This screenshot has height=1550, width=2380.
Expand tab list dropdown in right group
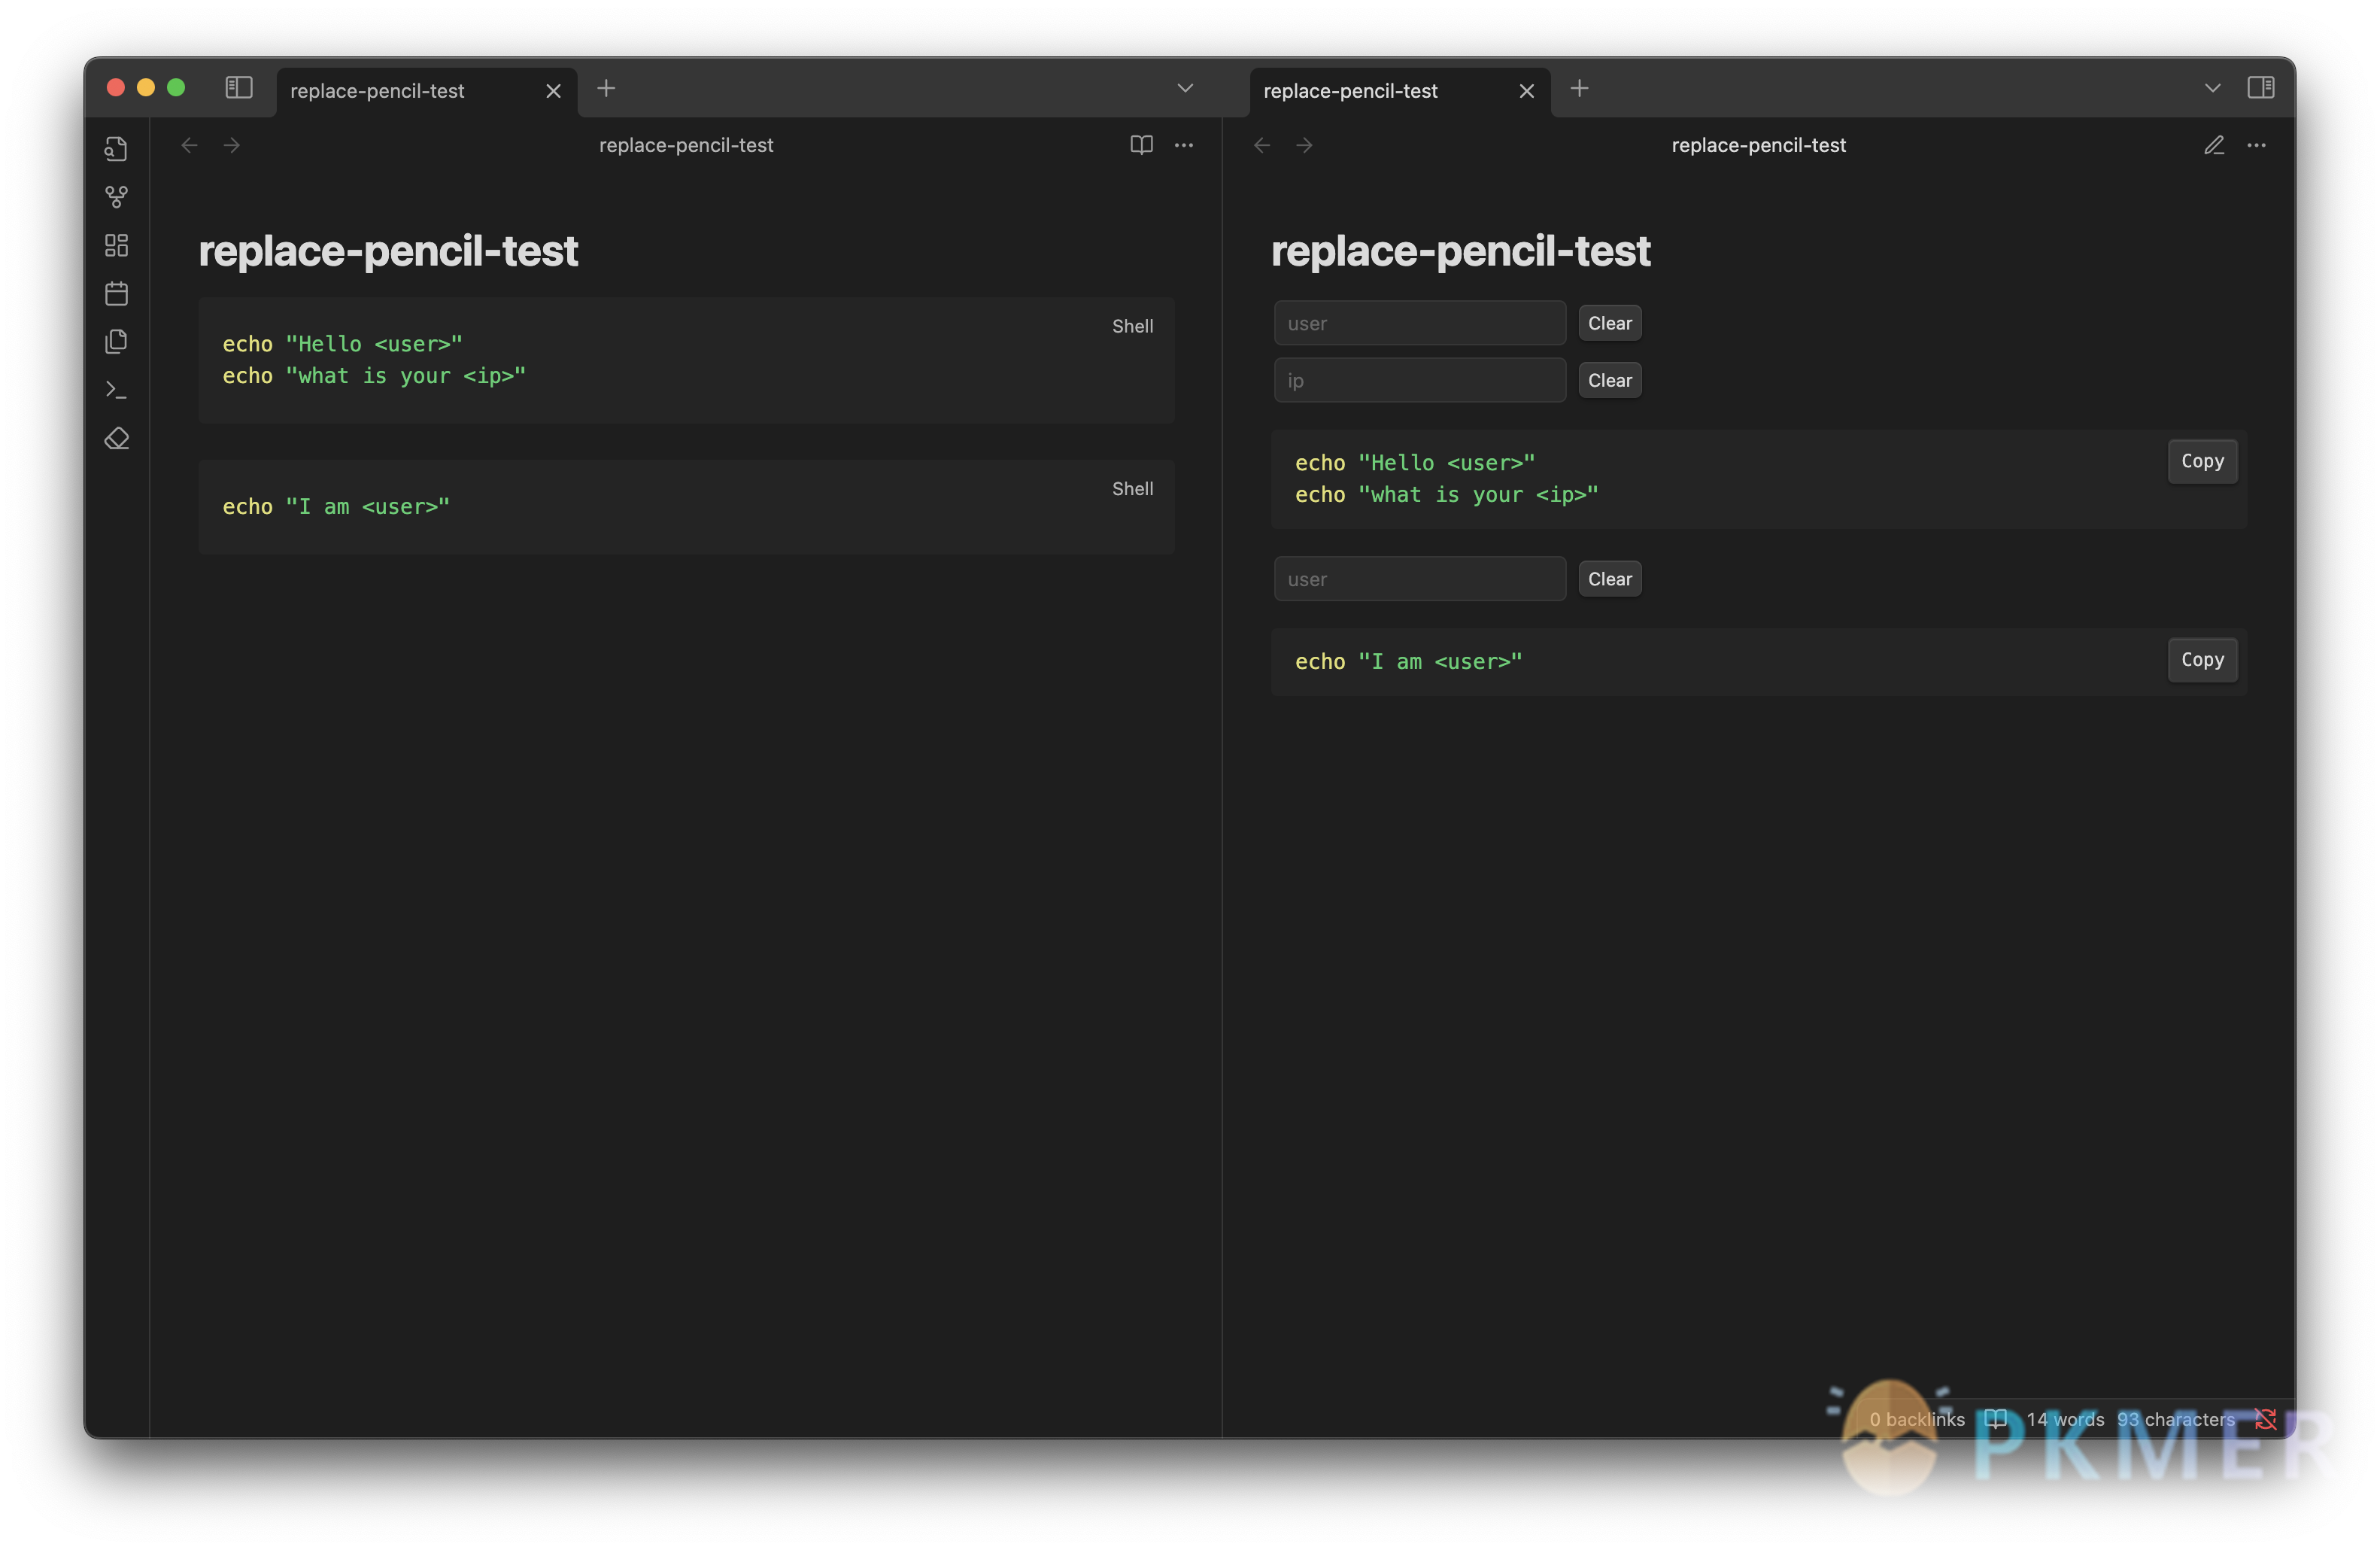2213,88
